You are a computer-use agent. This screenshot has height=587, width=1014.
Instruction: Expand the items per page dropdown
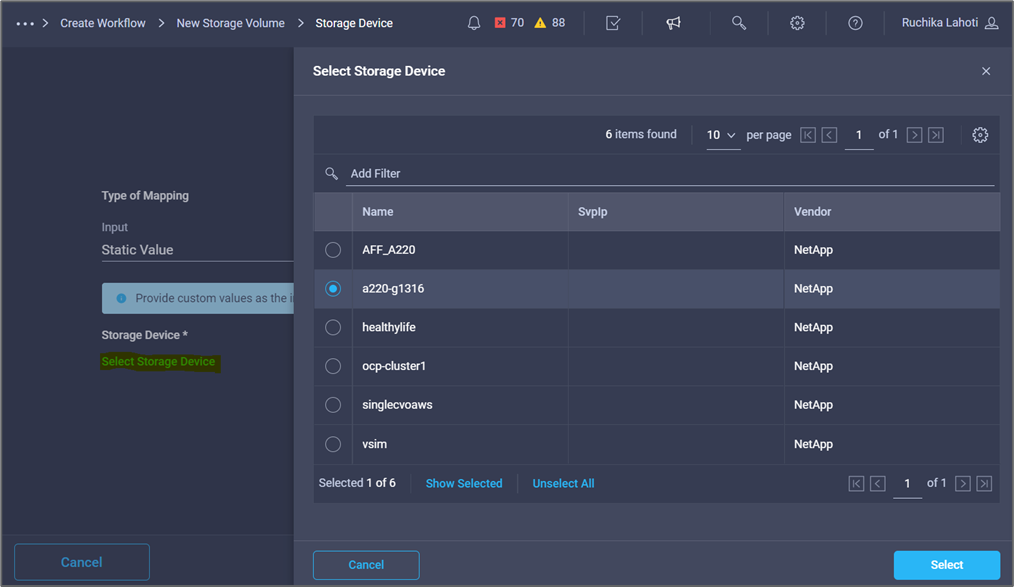click(722, 135)
